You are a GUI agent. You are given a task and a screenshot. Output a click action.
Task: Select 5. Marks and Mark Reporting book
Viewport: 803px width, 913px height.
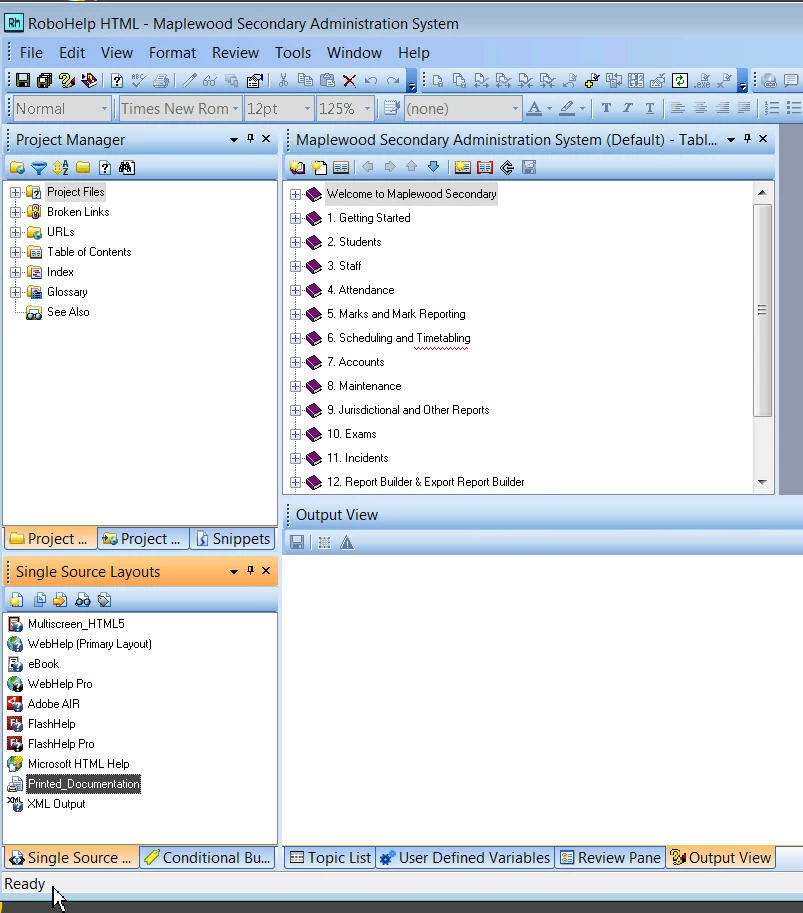[x=396, y=314]
